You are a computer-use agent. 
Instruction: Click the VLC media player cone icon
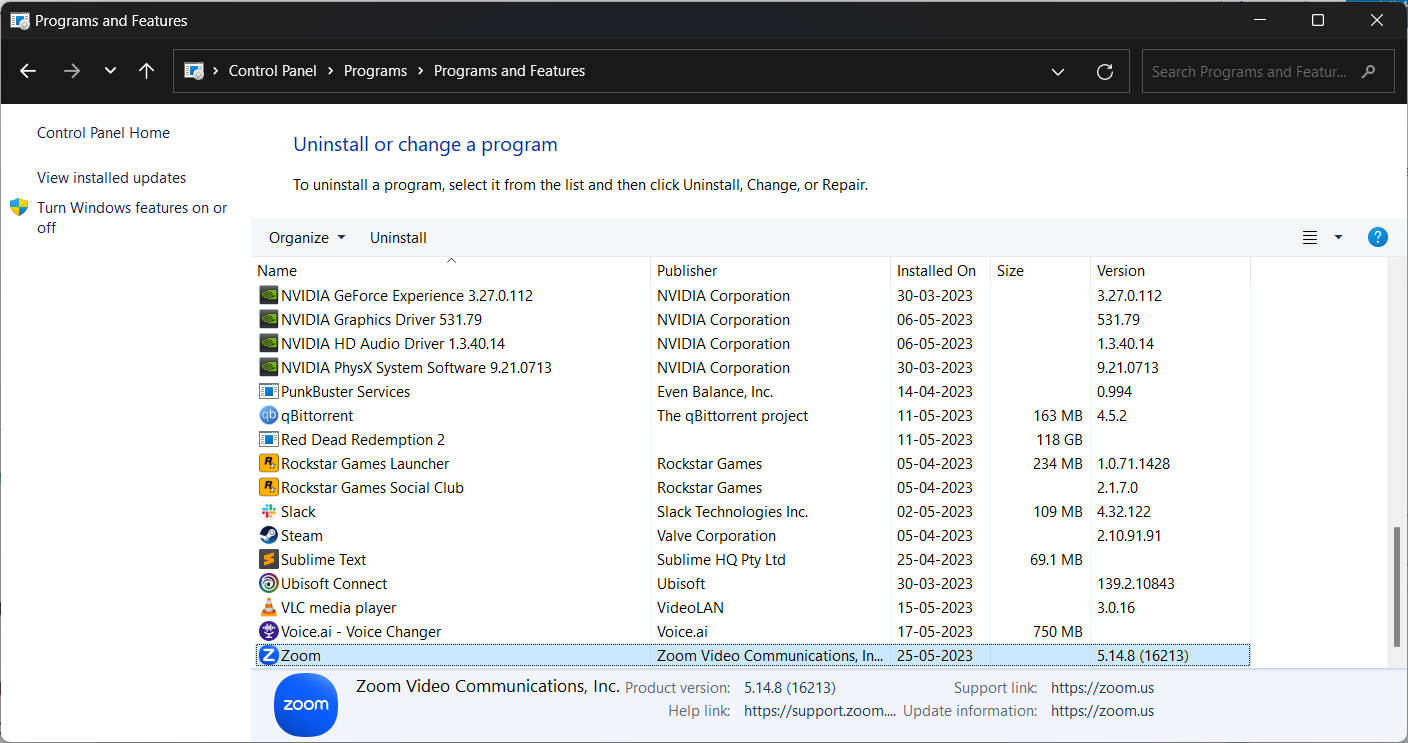(268, 608)
